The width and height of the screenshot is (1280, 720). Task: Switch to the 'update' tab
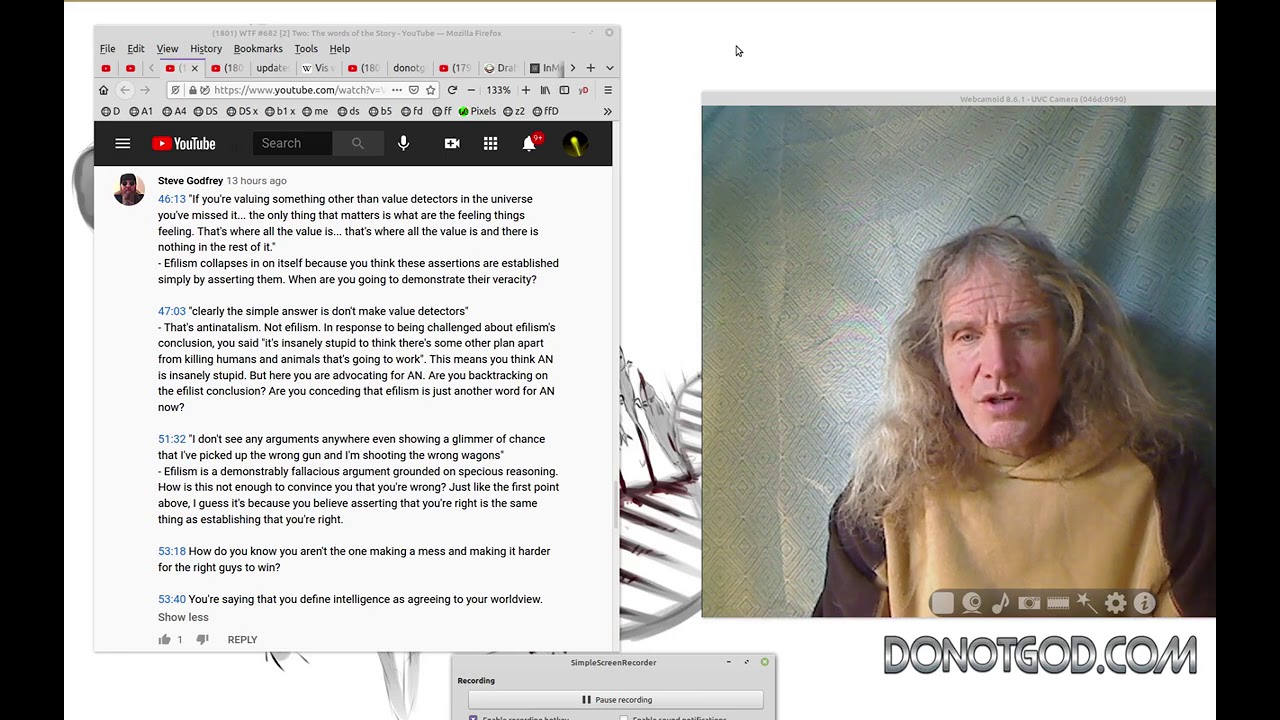pos(272,68)
